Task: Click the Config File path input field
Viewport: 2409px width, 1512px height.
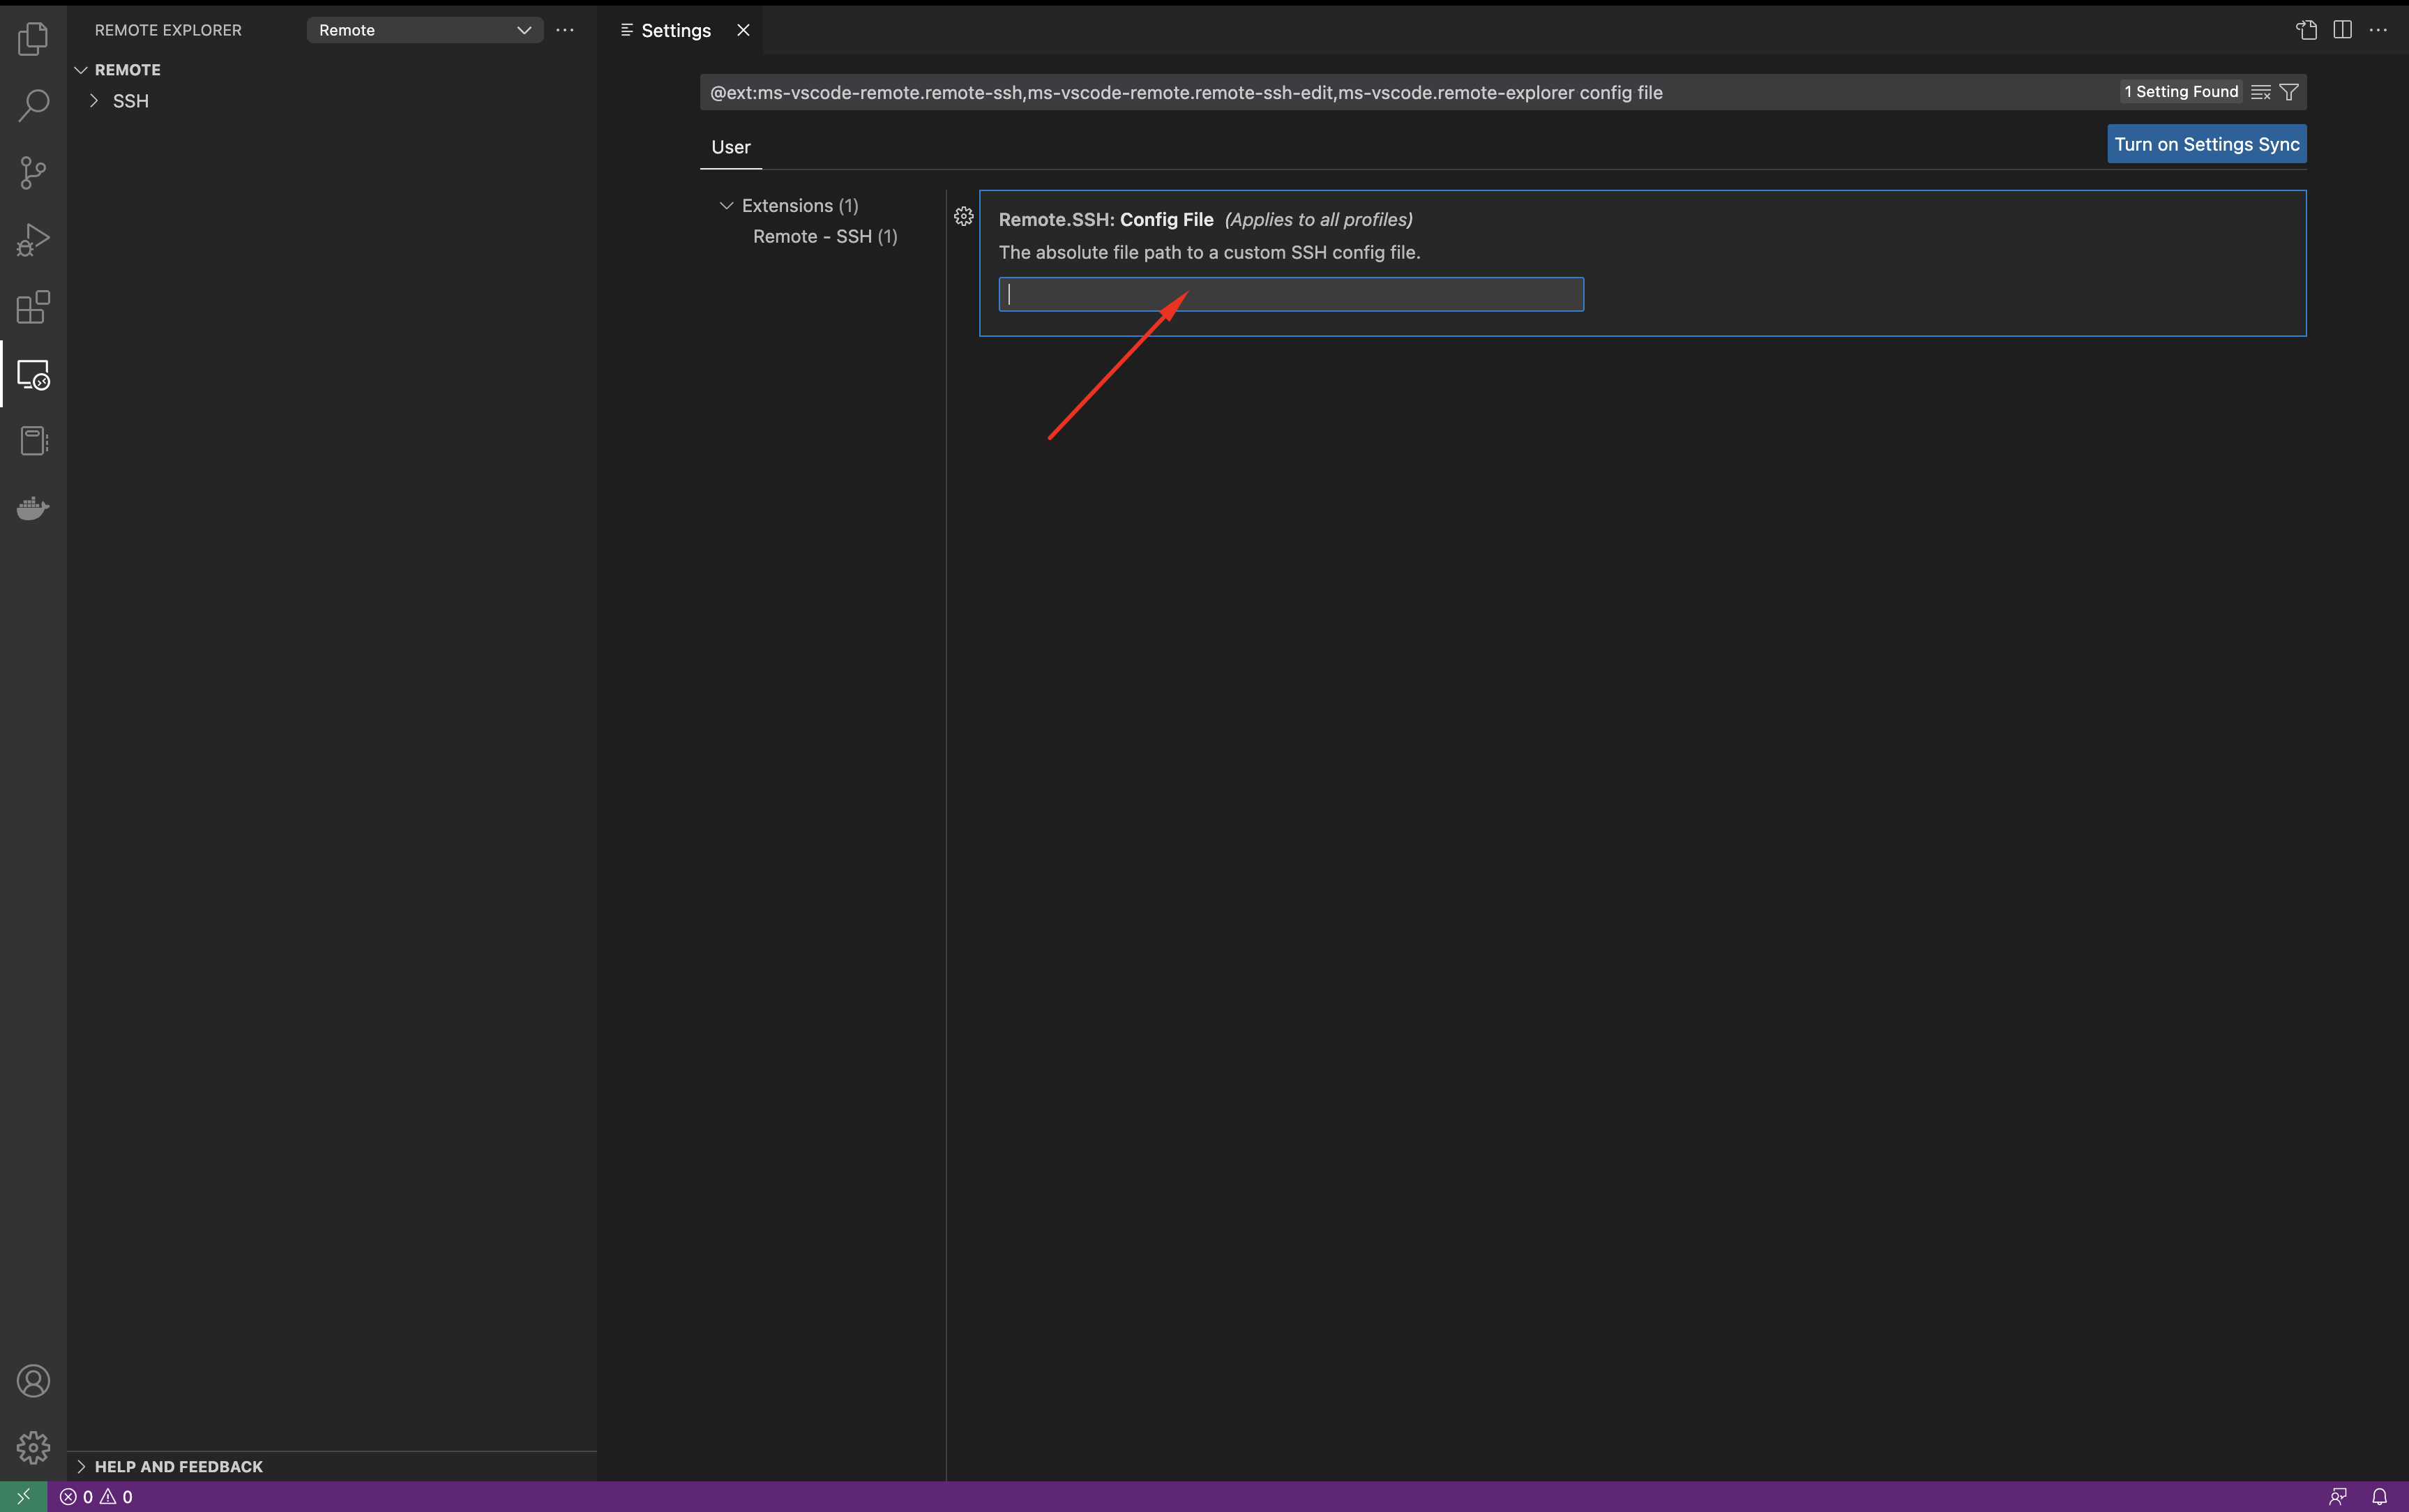Action: (x=1290, y=294)
